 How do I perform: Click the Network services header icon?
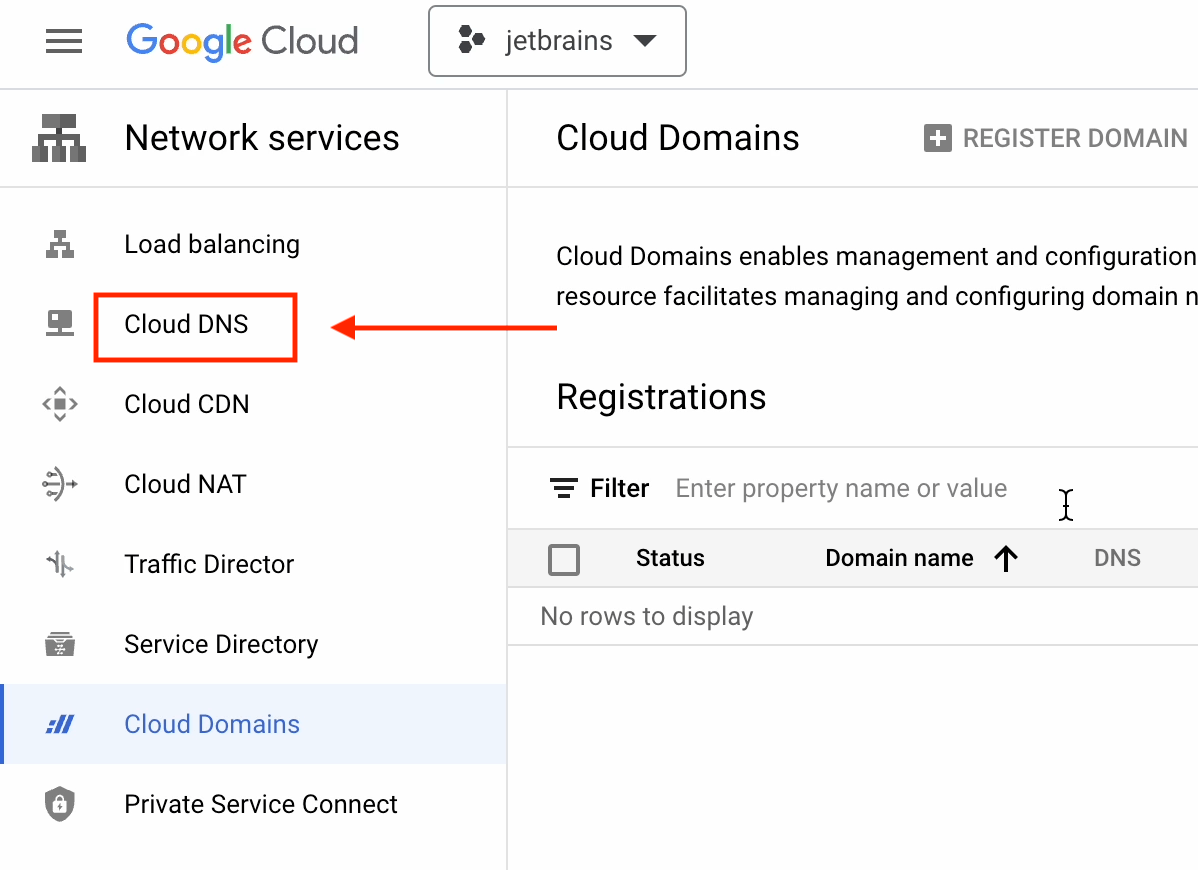point(59,138)
